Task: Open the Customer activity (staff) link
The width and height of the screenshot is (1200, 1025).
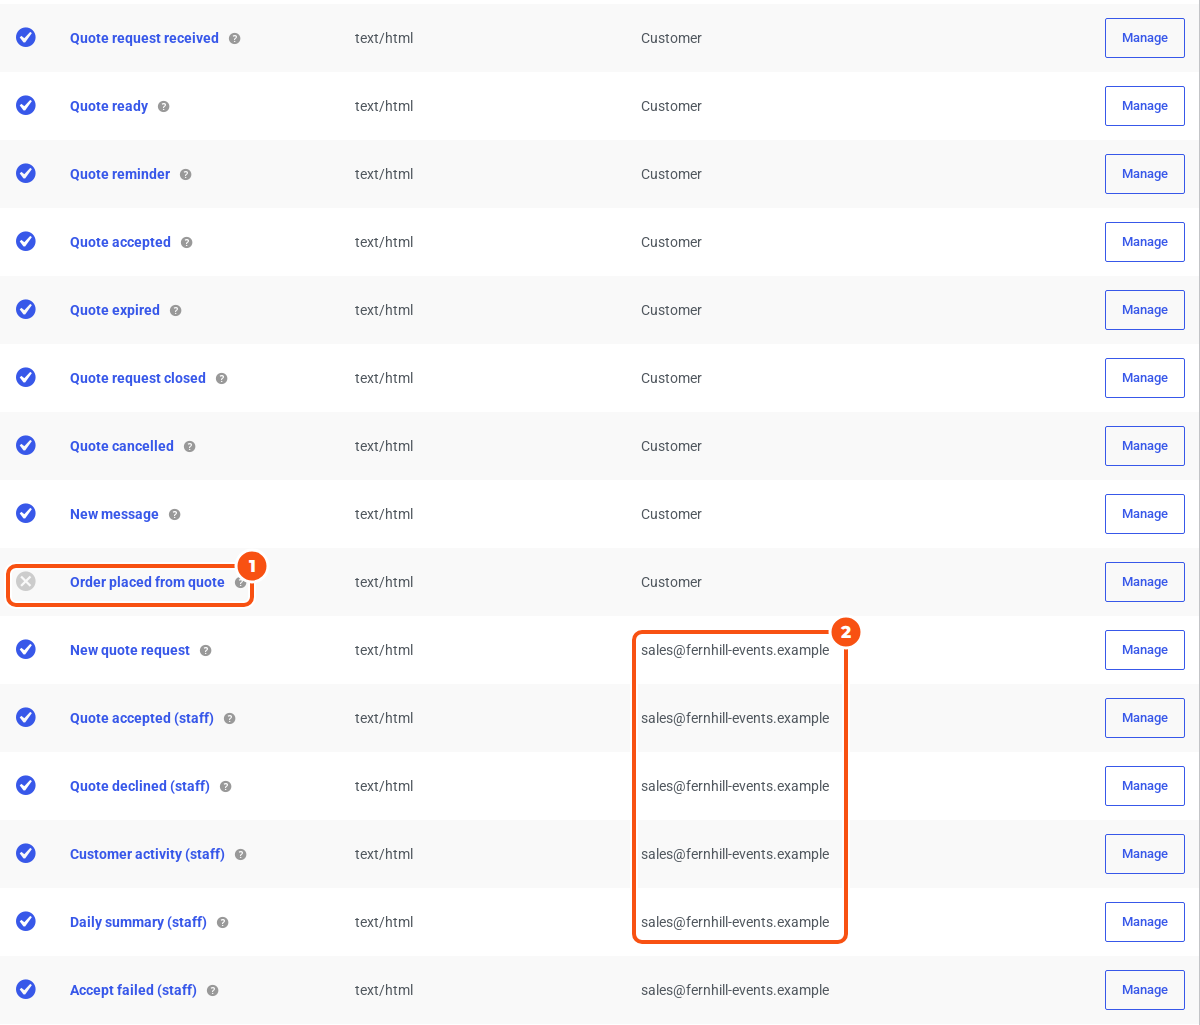Action: click(147, 854)
